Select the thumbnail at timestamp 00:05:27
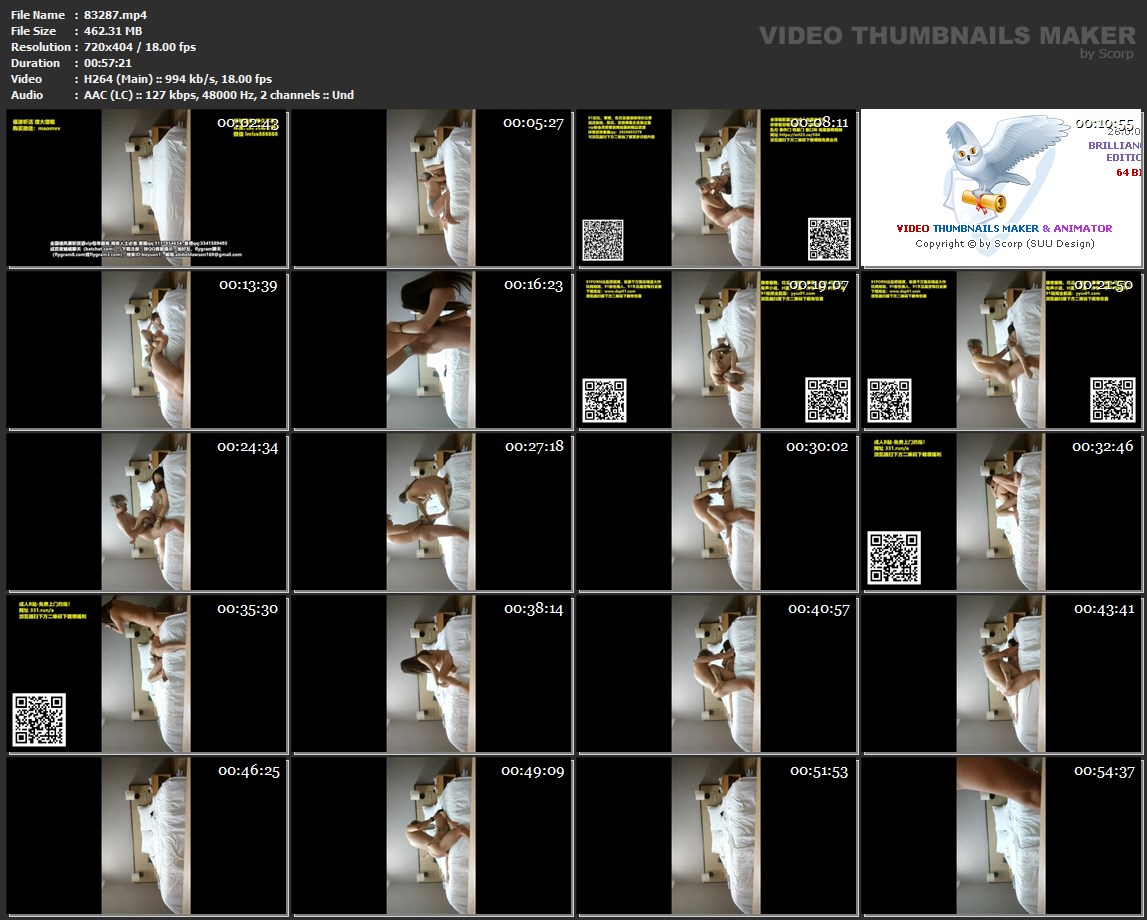This screenshot has height=920, width=1147. tap(431, 188)
